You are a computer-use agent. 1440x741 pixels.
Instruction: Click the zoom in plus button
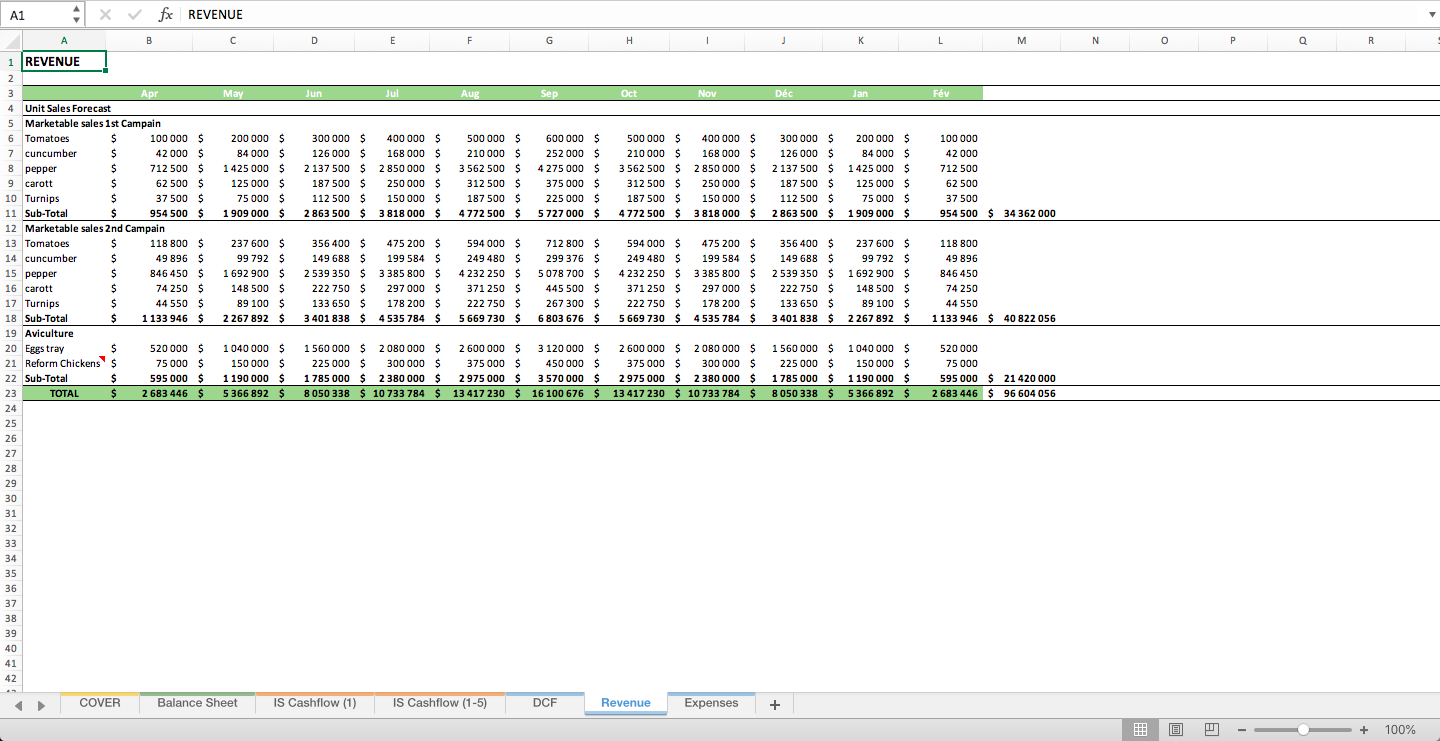pos(1364,730)
